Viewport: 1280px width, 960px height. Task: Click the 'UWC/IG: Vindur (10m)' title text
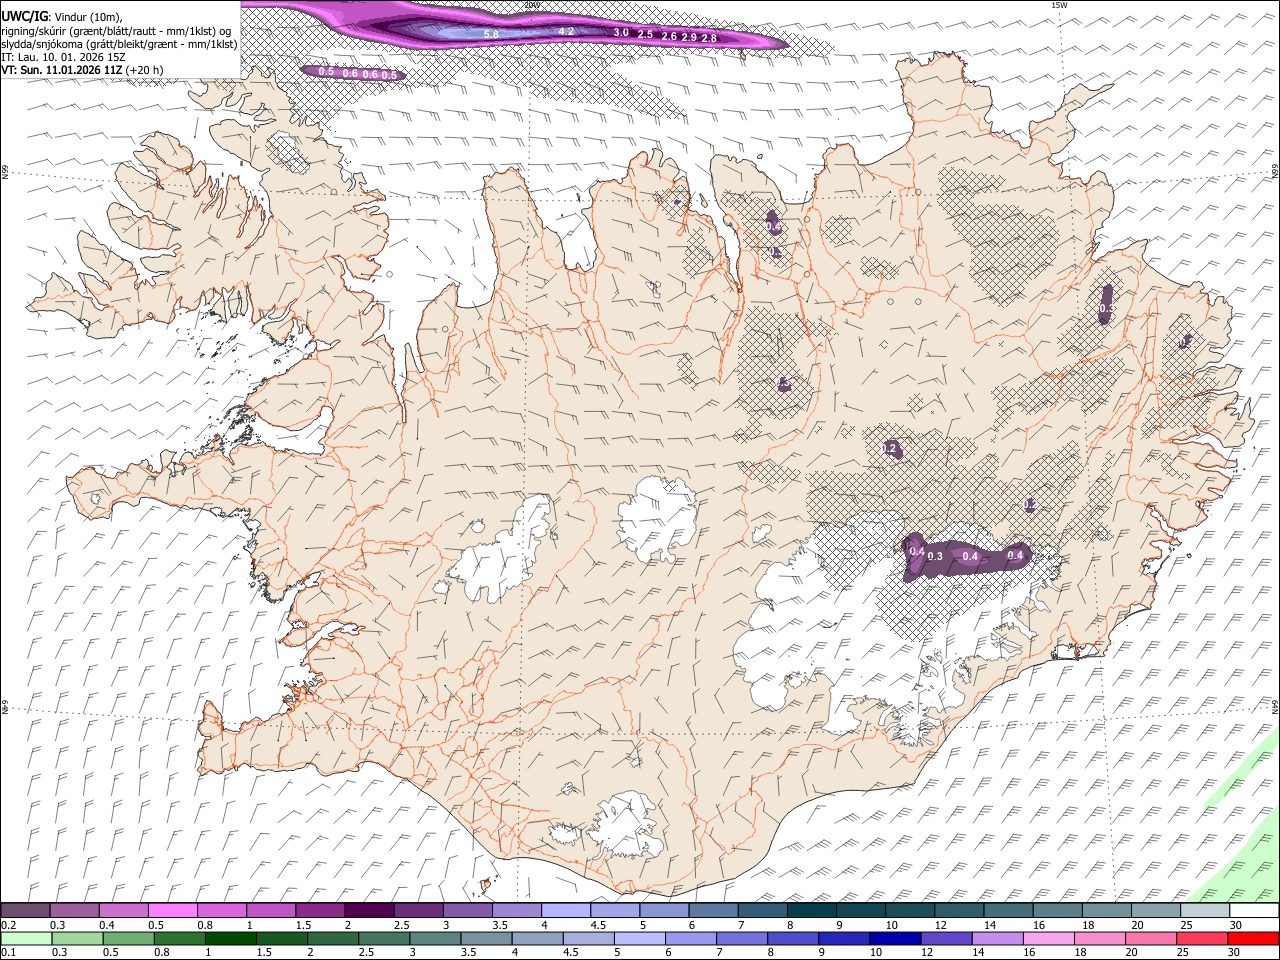tap(62, 17)
